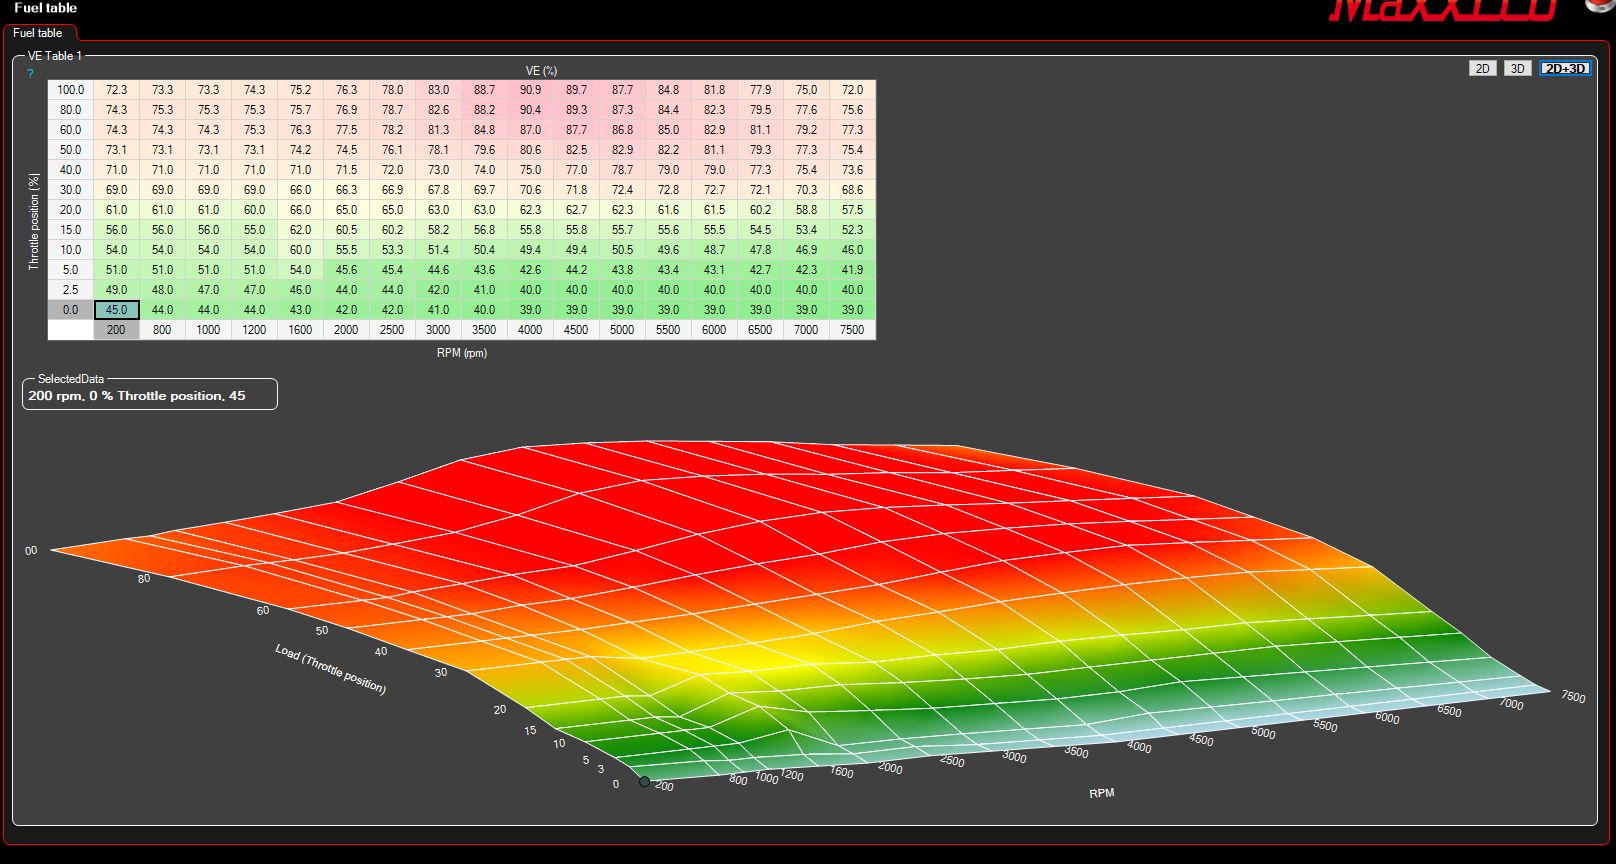Viewport: 1616px width, 864px height.
Task: Select the 7500 RPM column header
Action: (852, 330)
